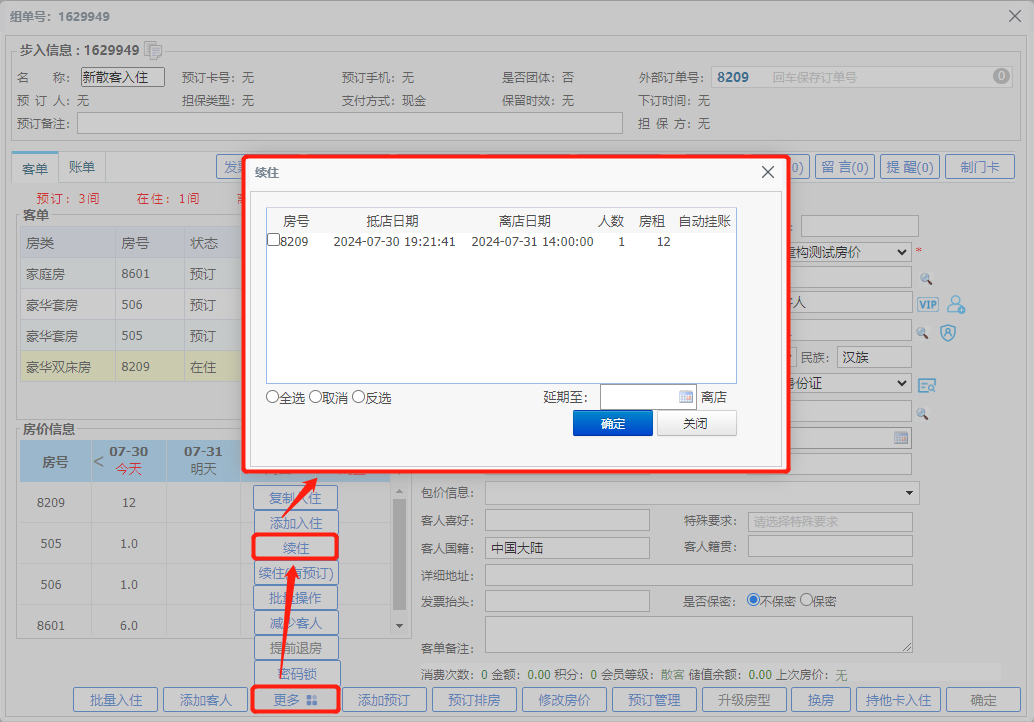The image size is (1034, 722).
Task: Choose 密码锁 in the 更多 menu
Action: (x=297, y=673)
